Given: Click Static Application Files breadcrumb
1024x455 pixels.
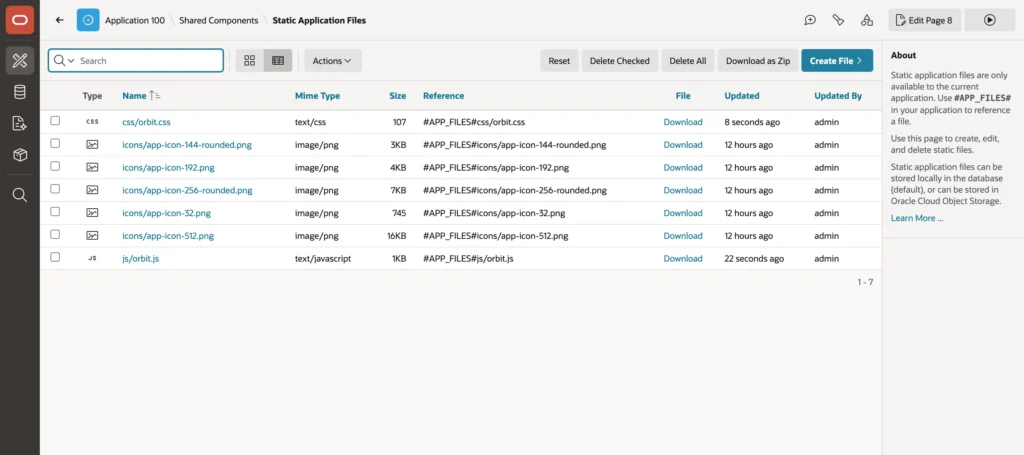Looking at the screenshot, I should tap(319, 20).
